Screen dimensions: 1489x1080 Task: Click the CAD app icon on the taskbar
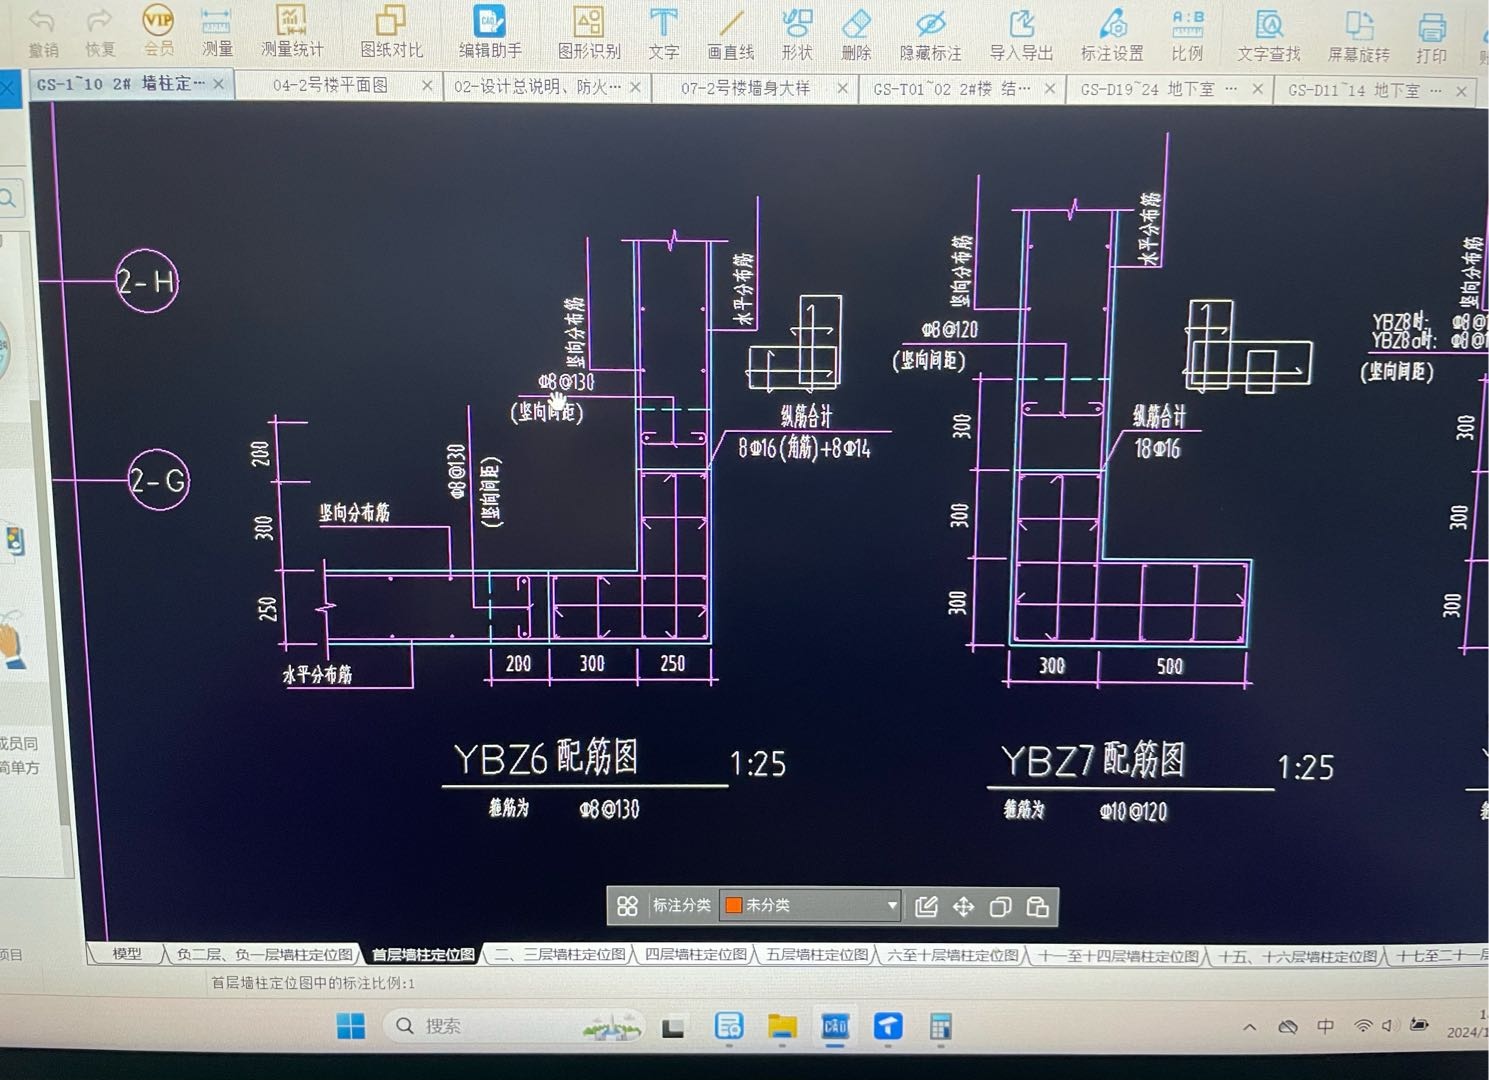(x=835, y=1026)
